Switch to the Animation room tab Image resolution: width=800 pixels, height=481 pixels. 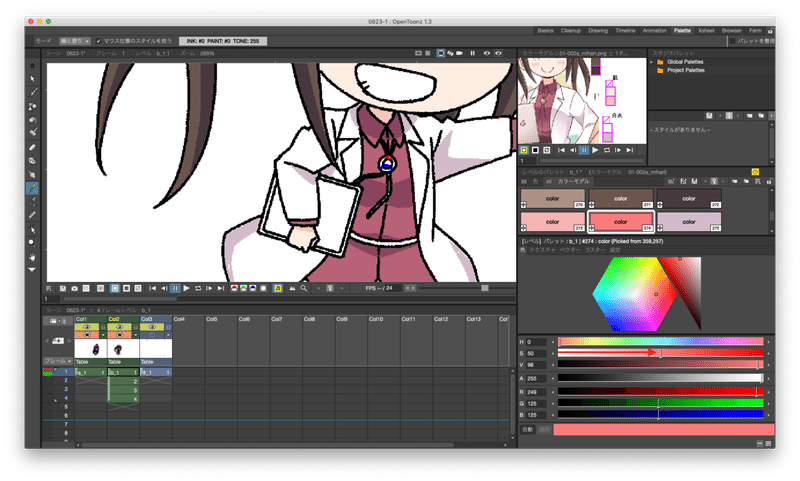[x=654, y=31]
